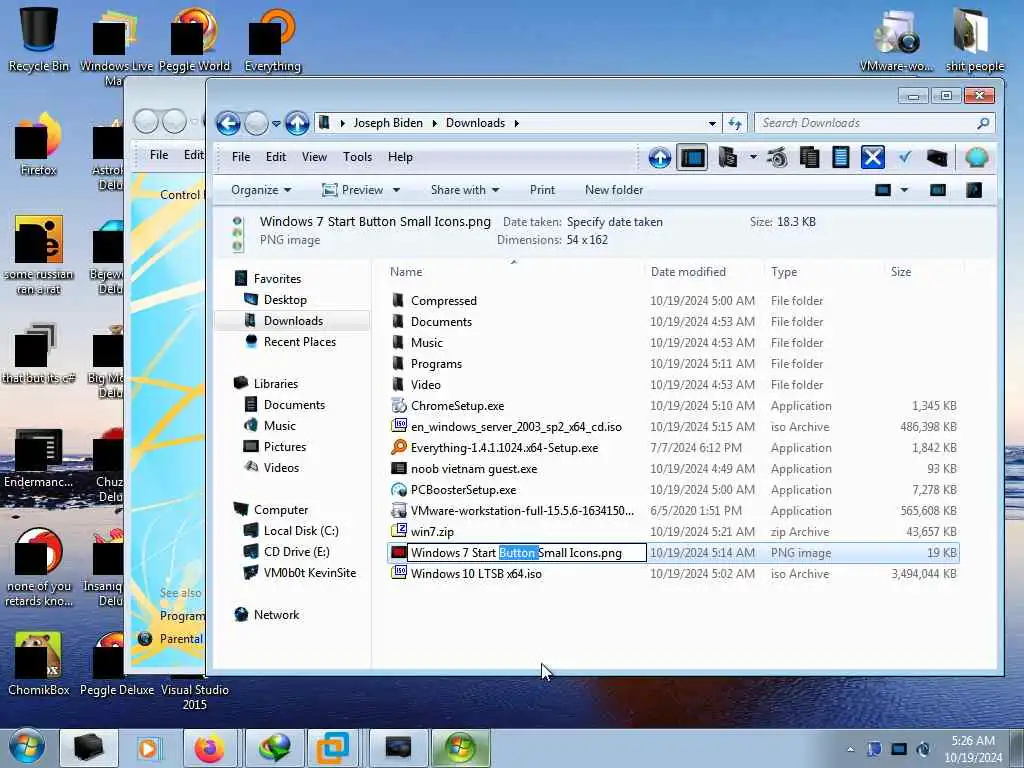The height and width of the screenshot is (768, 1024).
Task: Open the File menu in Downloads window
Action: (241, 157)
